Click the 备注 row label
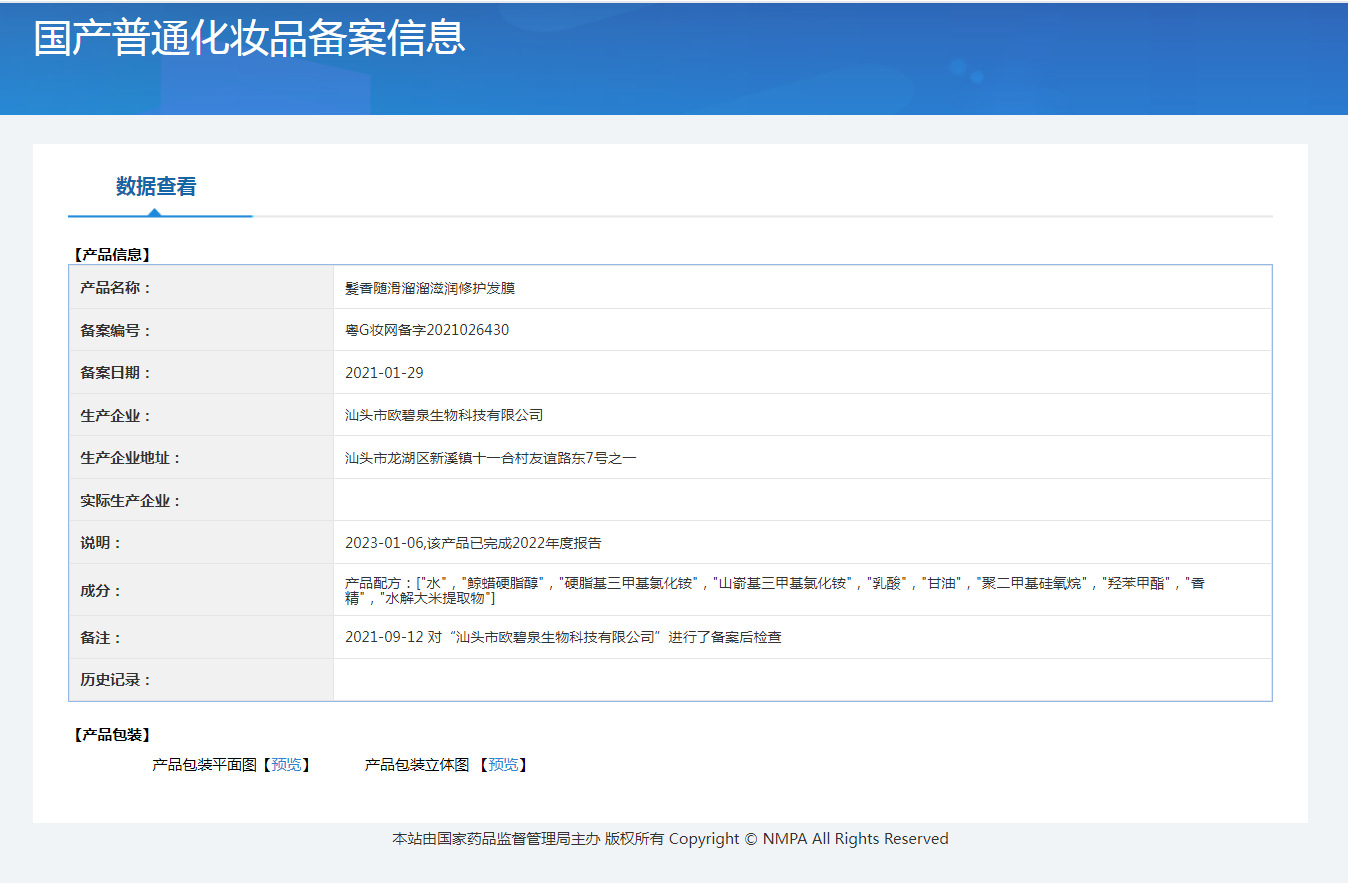Viewport: 1348px width, 883px height. pyautogui.click(x=101, y=637)
